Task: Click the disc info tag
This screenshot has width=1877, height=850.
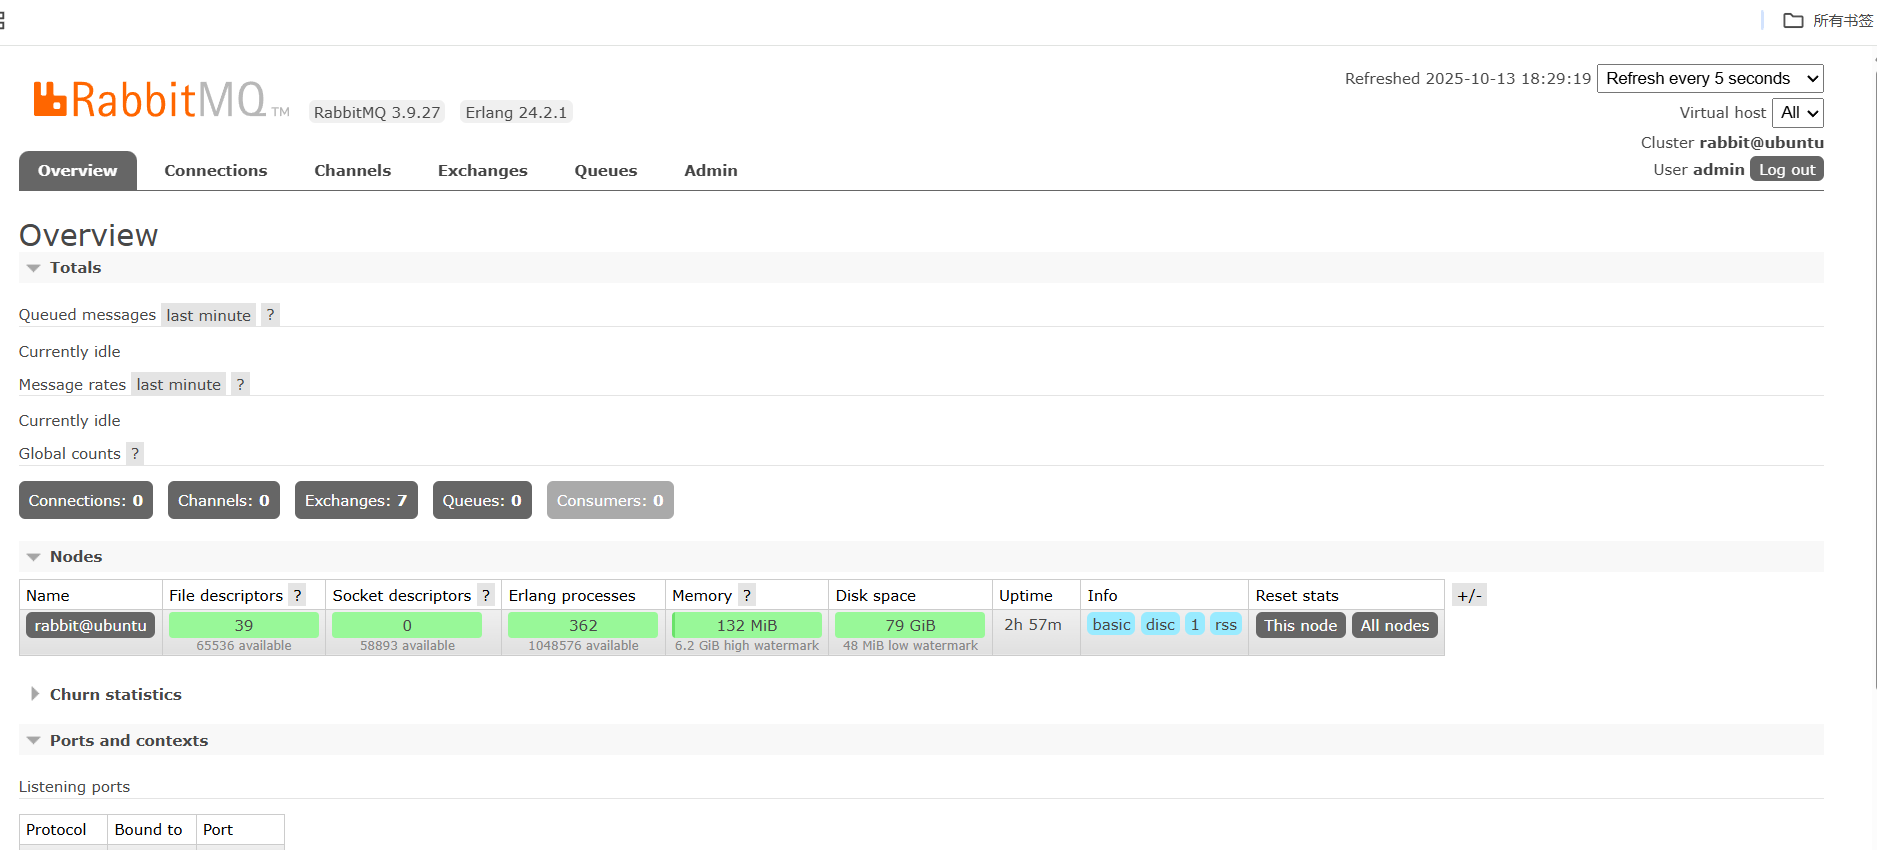Action: [x=1160, y=624]
